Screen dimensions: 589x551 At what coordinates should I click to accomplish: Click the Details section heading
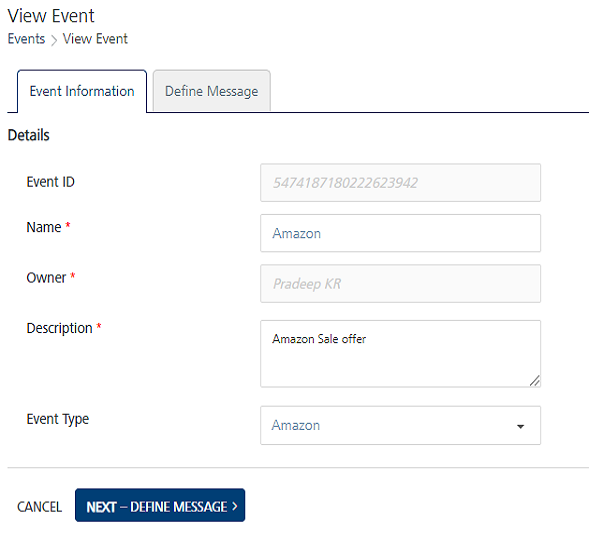(29, 135)
